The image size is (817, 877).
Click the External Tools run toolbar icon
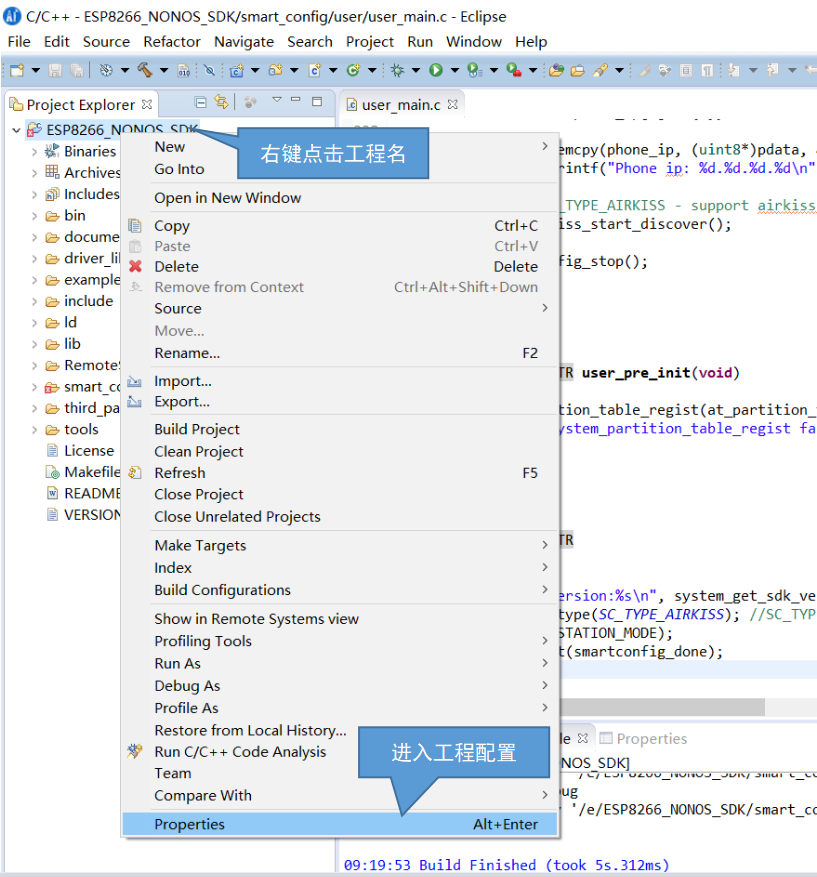pyautogui.click(x=513, y=70)
